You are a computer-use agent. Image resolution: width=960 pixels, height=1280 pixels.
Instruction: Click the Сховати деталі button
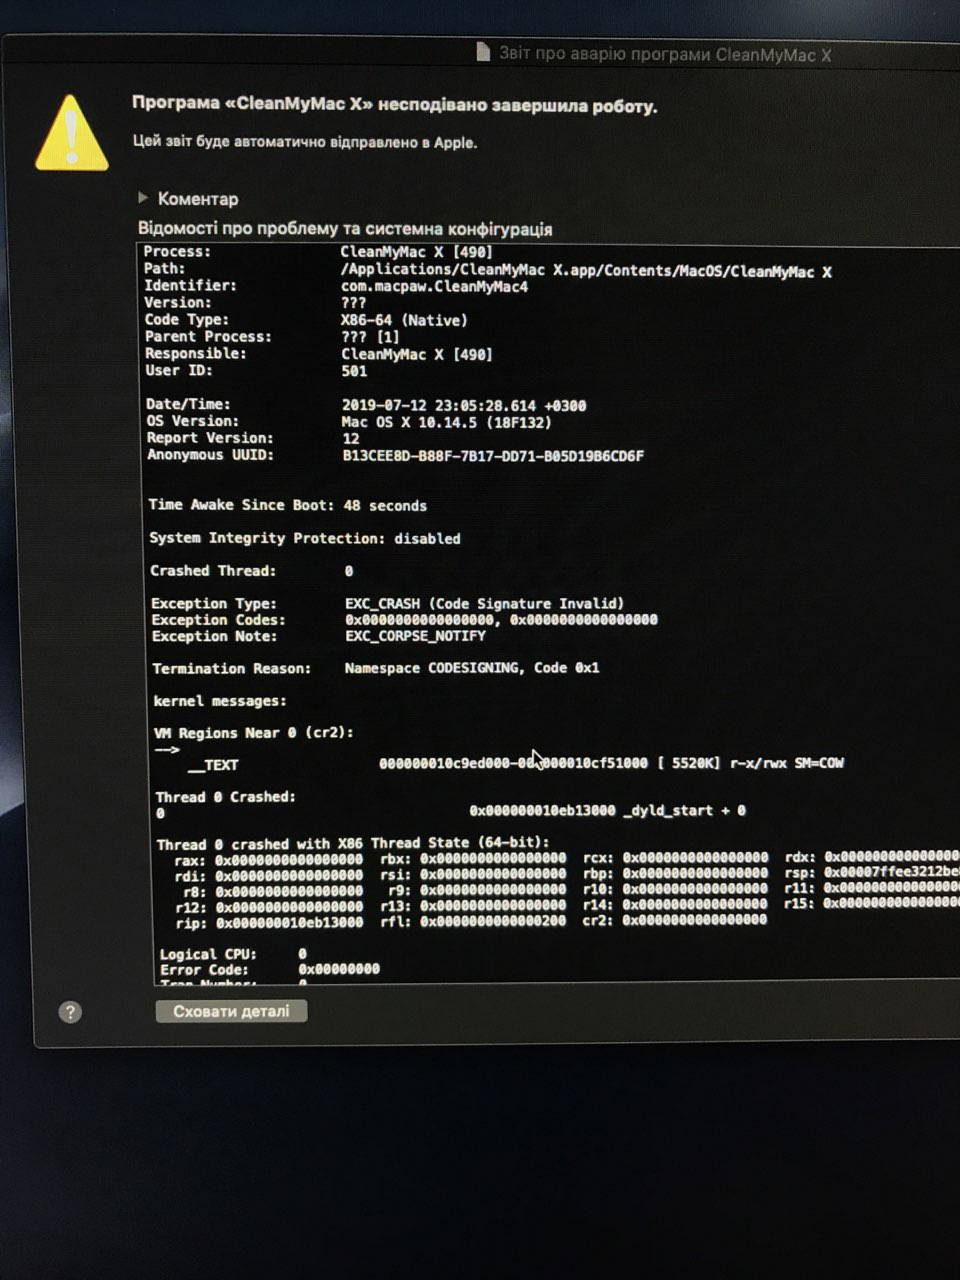(231, 1011)
